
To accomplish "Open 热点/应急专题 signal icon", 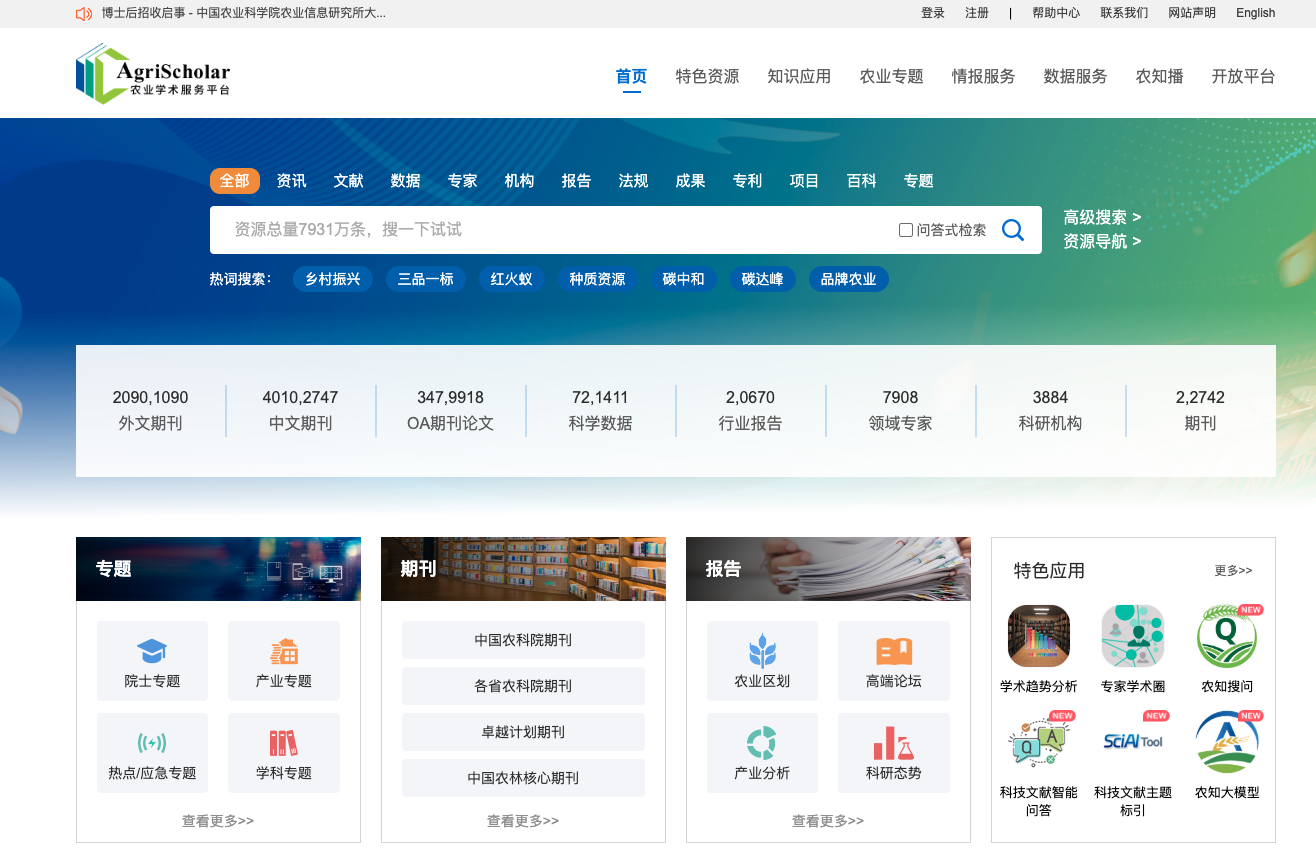I will 152,743.
